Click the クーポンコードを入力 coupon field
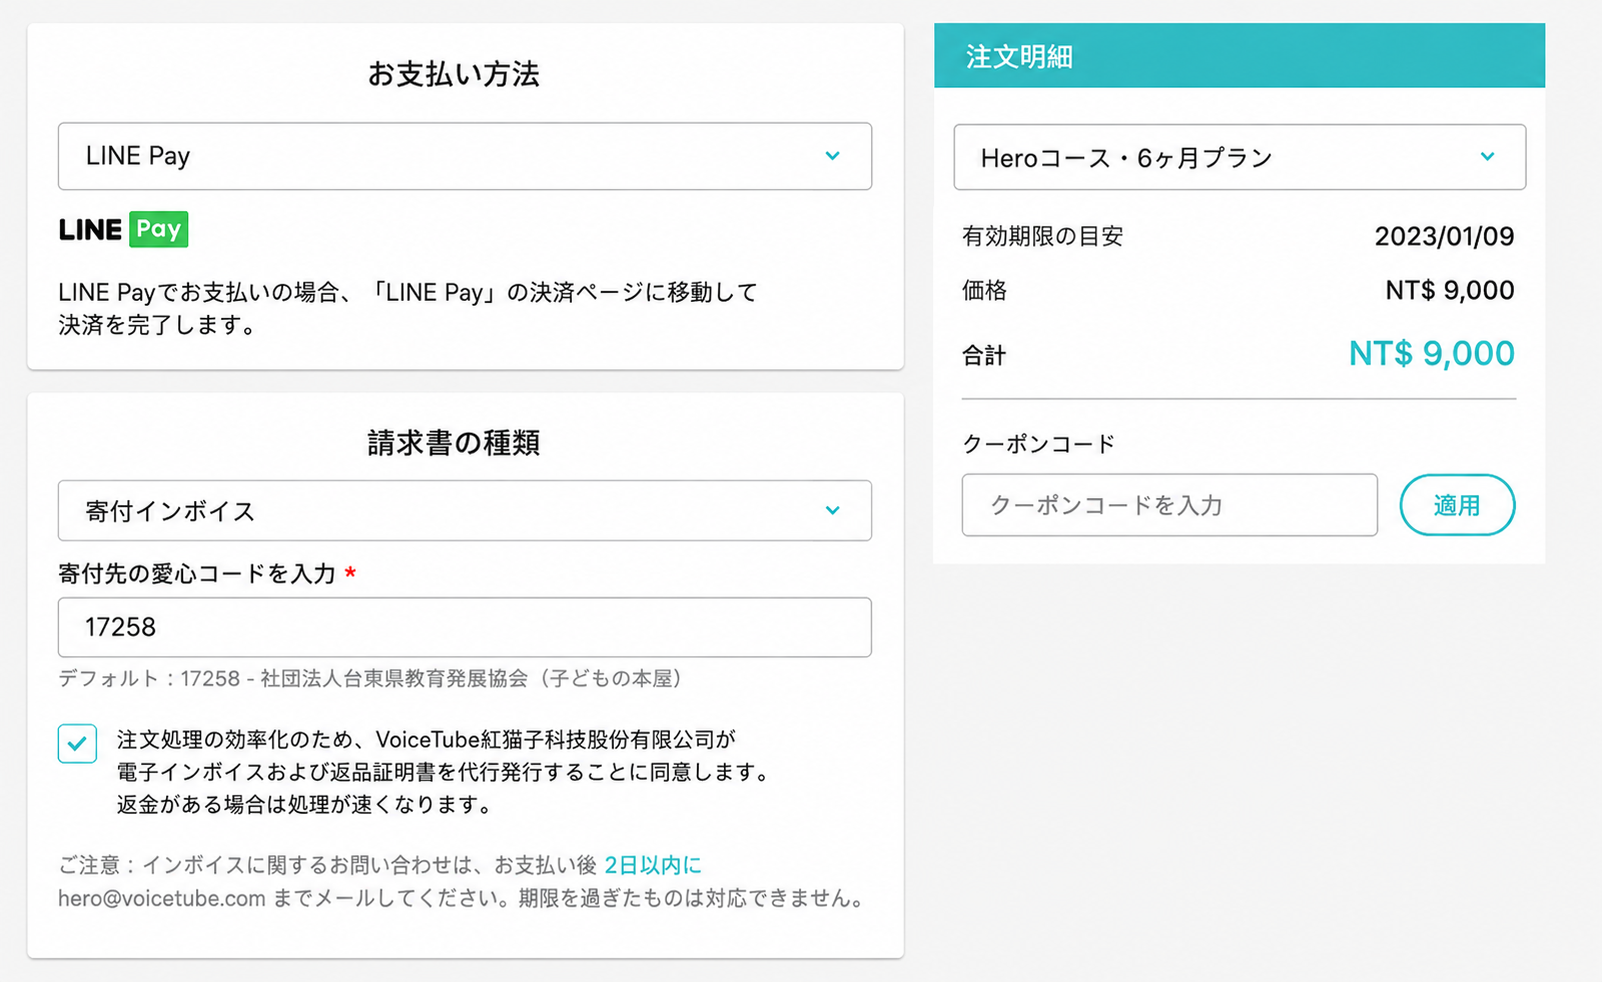Image resolution: width=1602 pixels, height=982 pixels. tap(1169, 505)
